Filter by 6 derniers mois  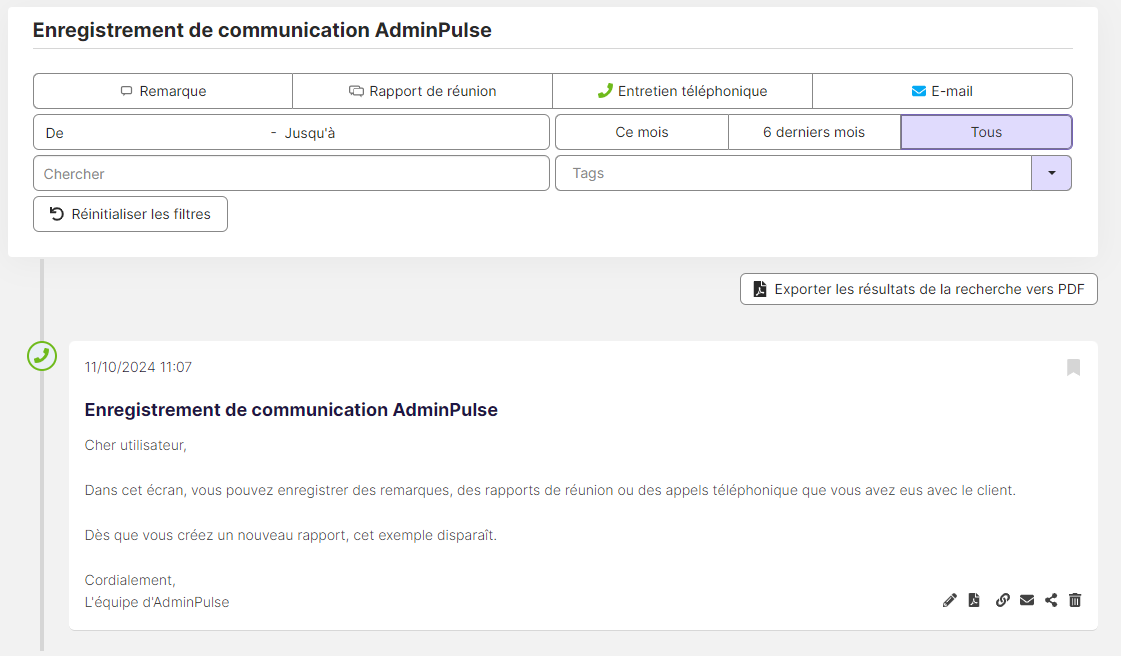[x=814, y=132]
